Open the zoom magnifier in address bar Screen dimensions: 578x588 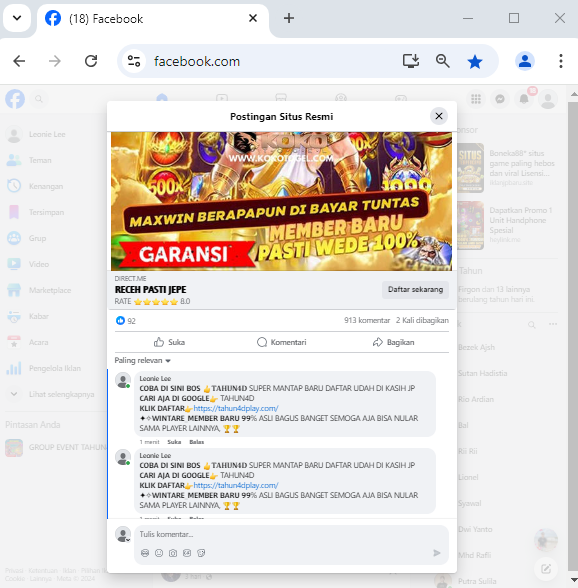point(443,61)
